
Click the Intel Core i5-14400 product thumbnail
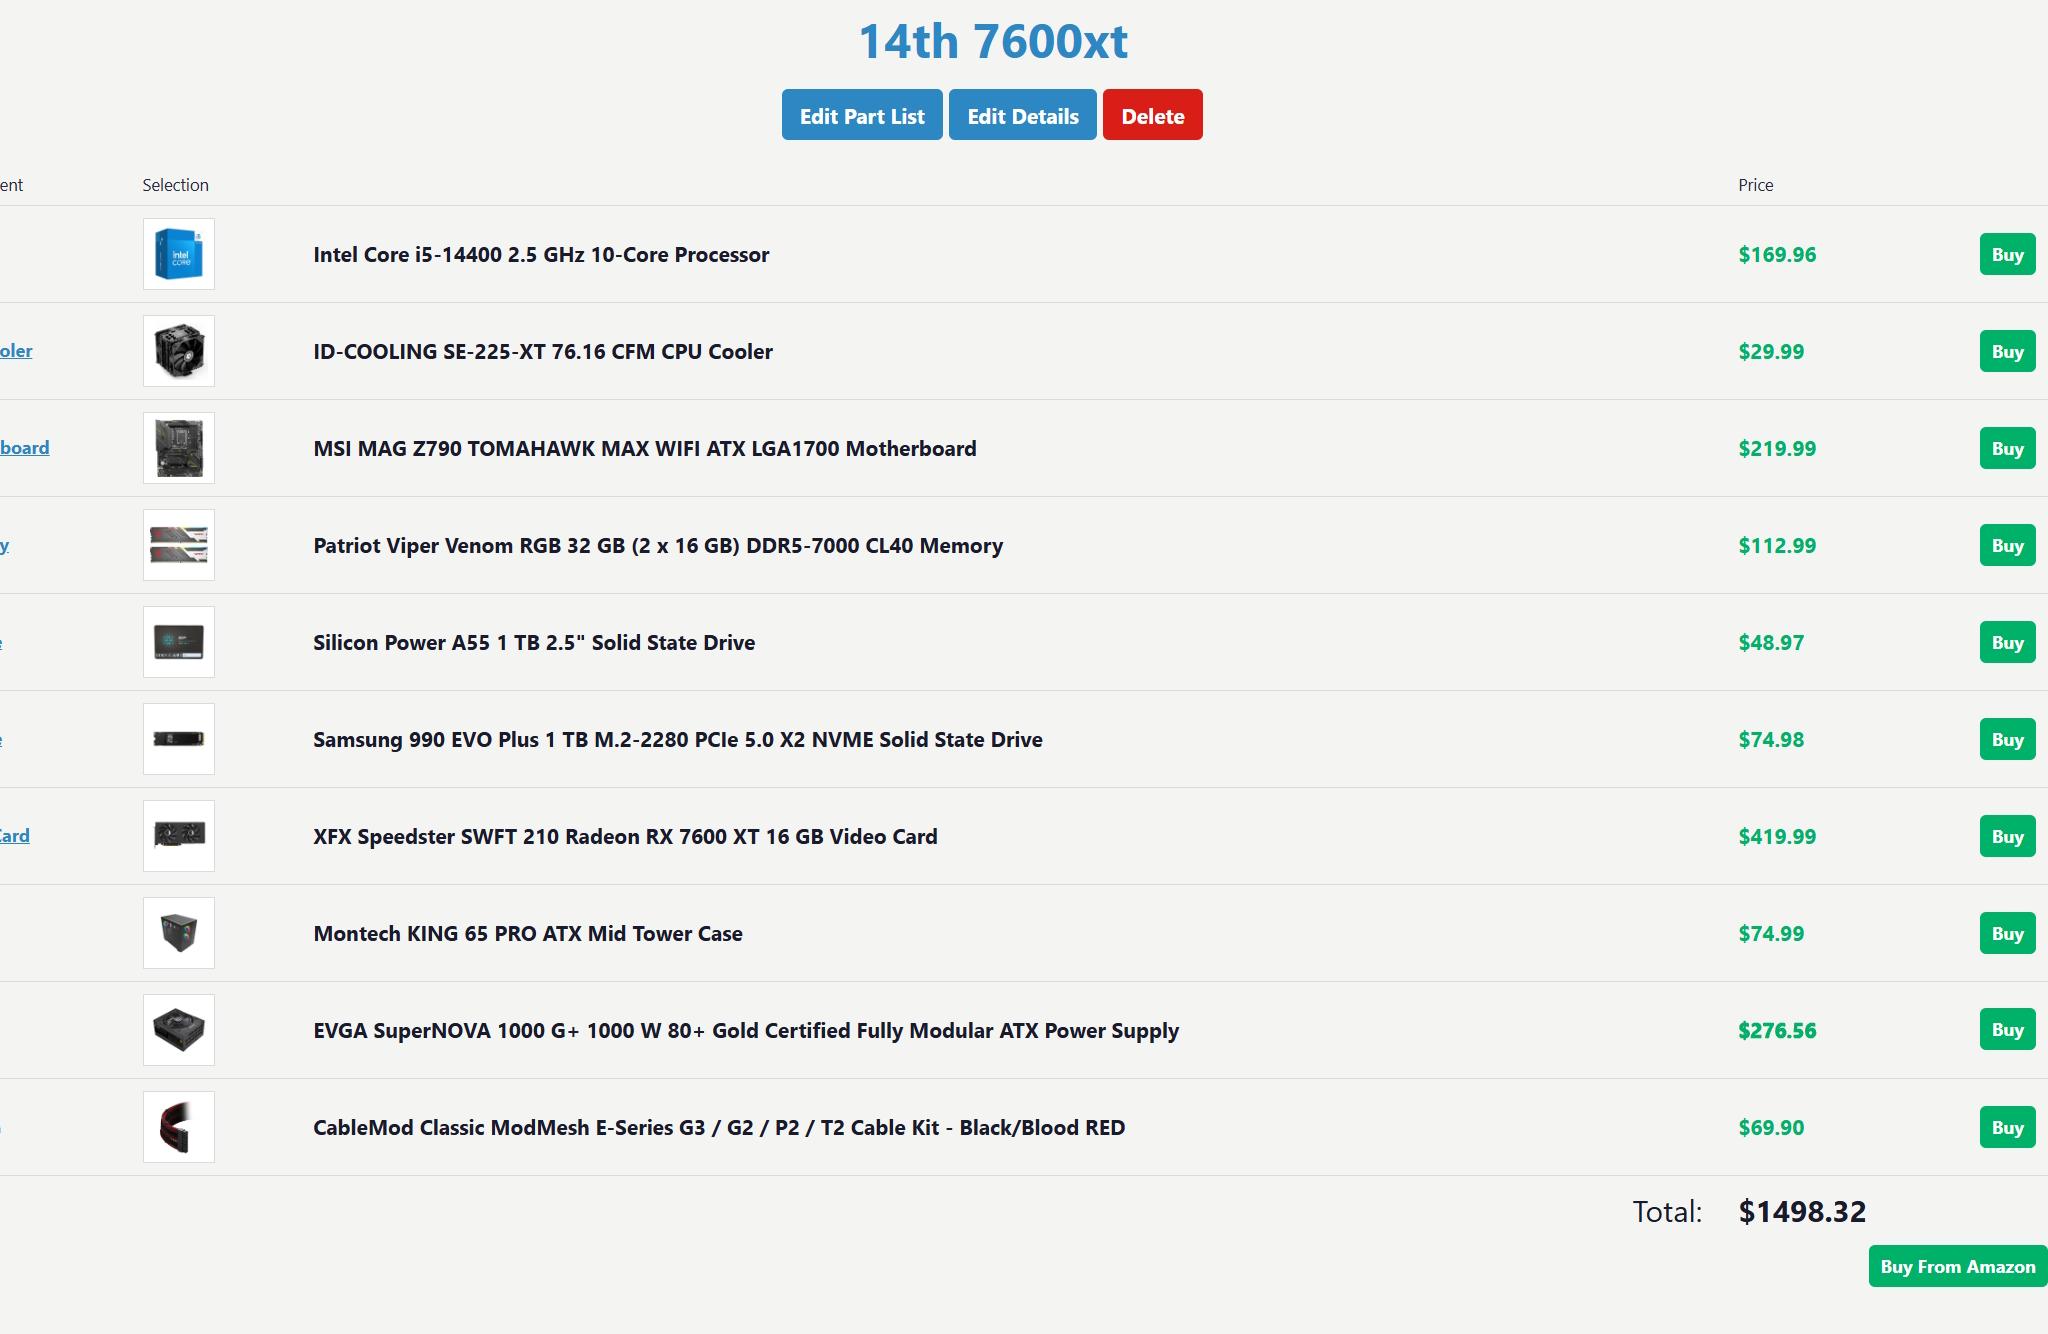coord(178,254)
